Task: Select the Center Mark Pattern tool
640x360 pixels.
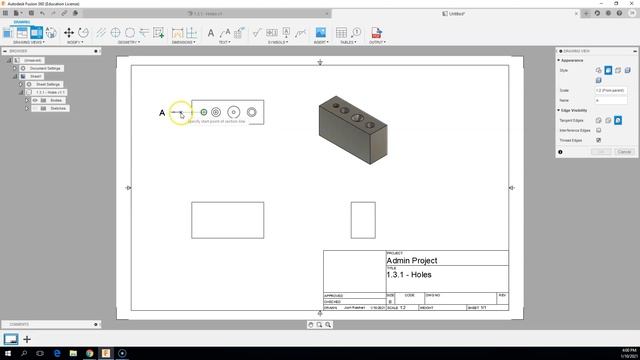Action: (130, 33)
